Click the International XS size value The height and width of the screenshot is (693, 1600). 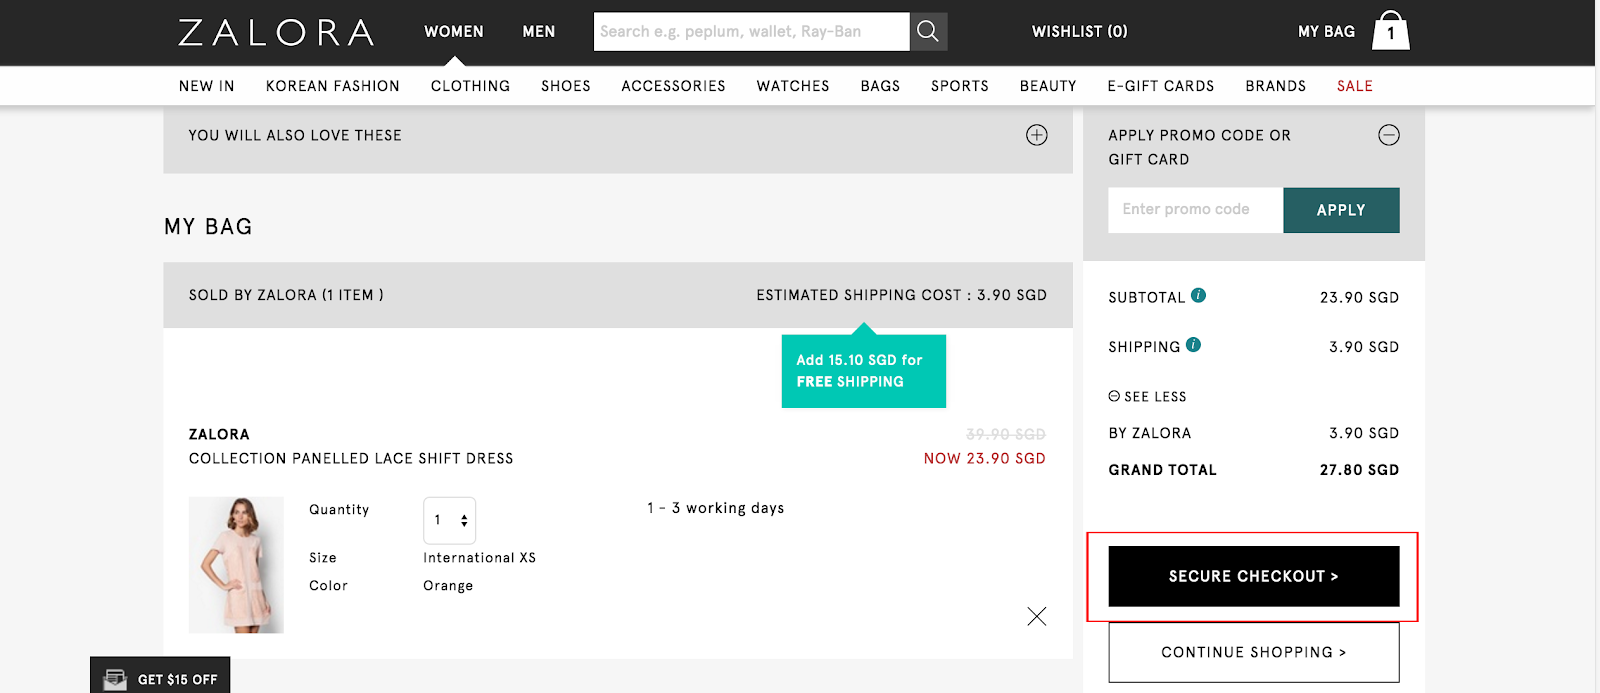coord(480,558)
